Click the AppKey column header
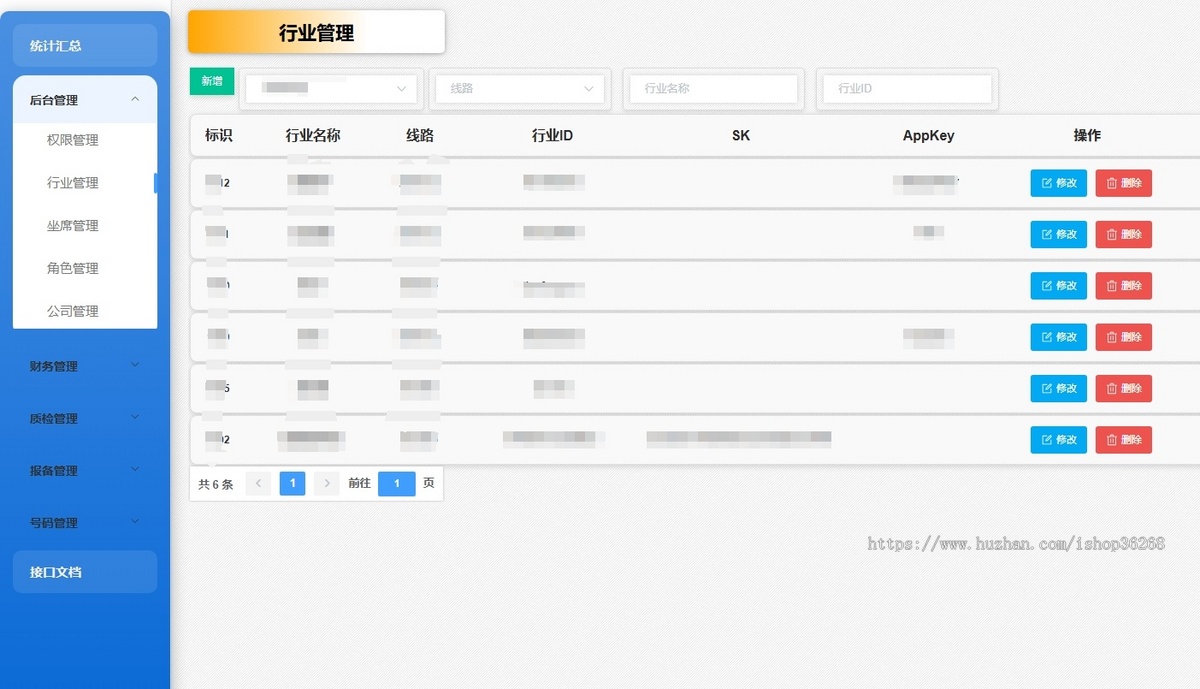 click(929, 136)
